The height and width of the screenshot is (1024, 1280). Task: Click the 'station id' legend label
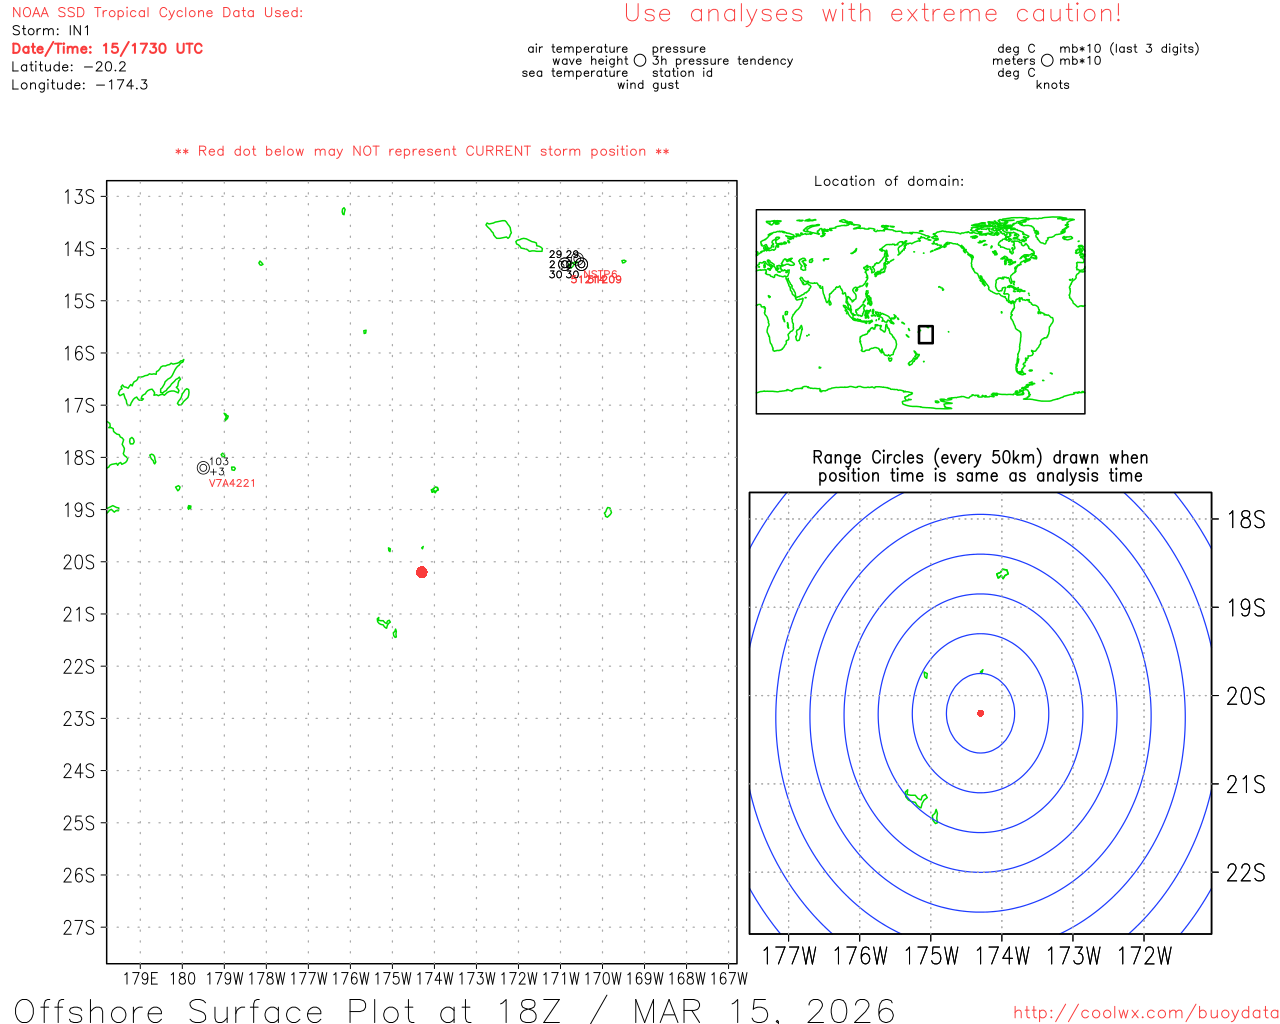coord(682,73)
